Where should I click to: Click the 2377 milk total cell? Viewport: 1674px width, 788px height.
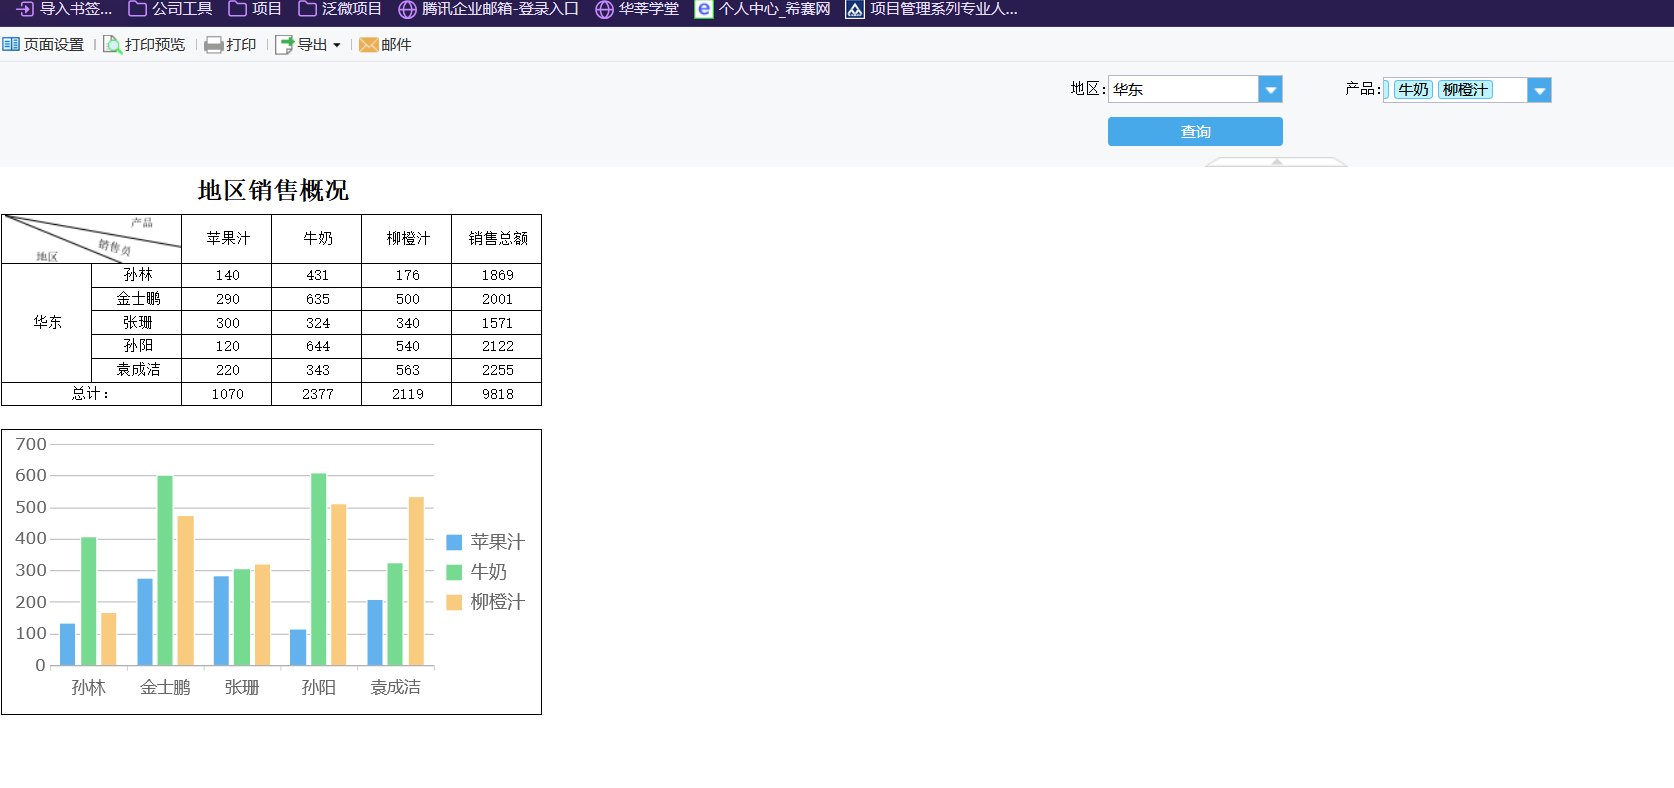tap(317, 394)
